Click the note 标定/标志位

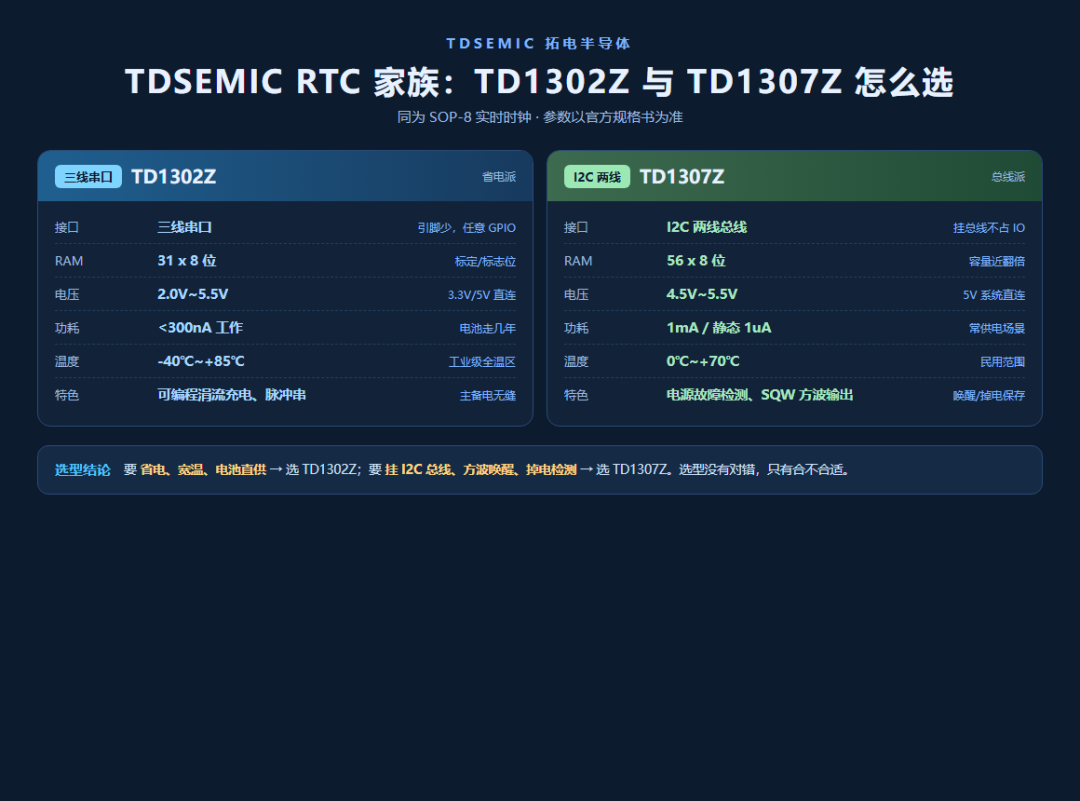(x=485, y=262)
